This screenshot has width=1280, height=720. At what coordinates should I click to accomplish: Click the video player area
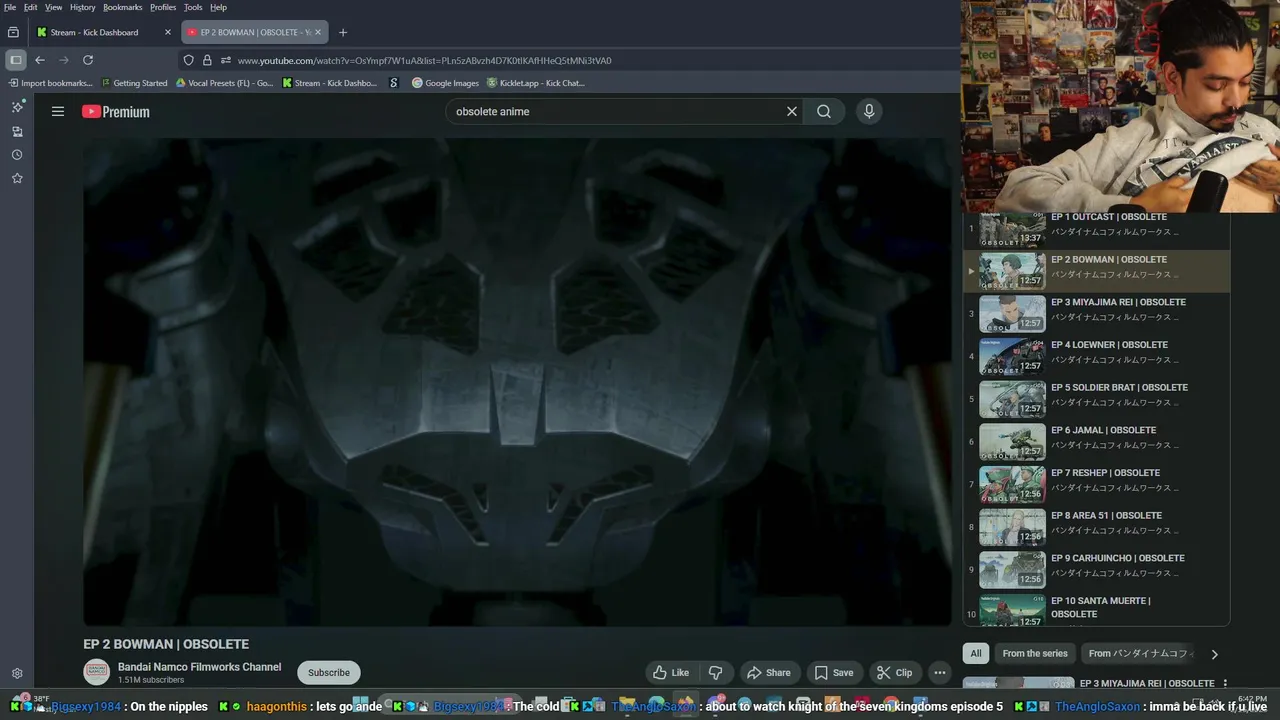click(x=517, y=382)
